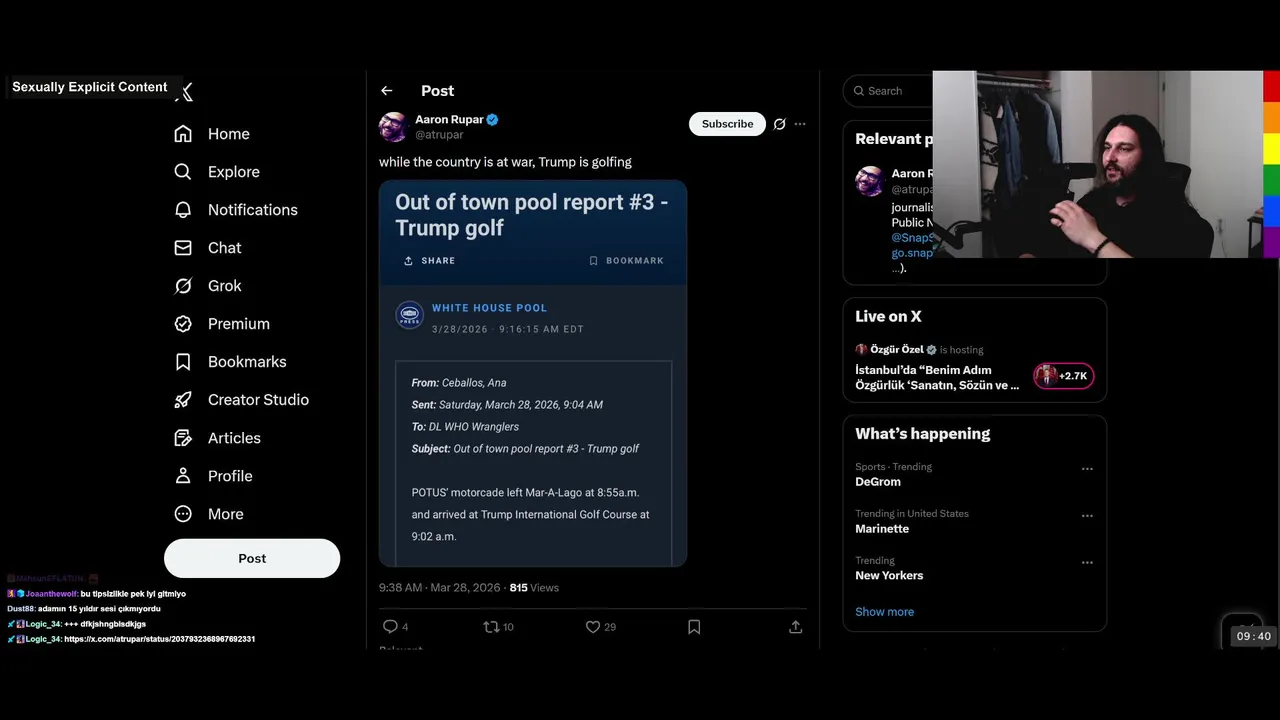
Task: Click the @atrupar handle under name
Action: [x=439, y=135]
